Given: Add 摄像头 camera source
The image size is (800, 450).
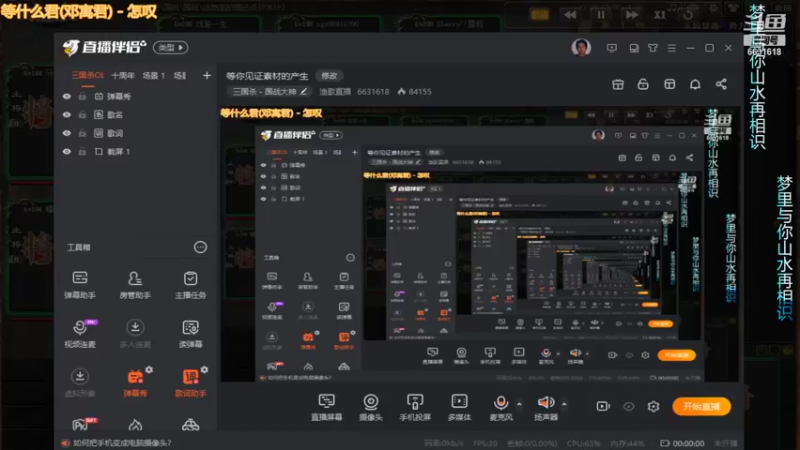Looking at the screenshot, I should (370, 407).
